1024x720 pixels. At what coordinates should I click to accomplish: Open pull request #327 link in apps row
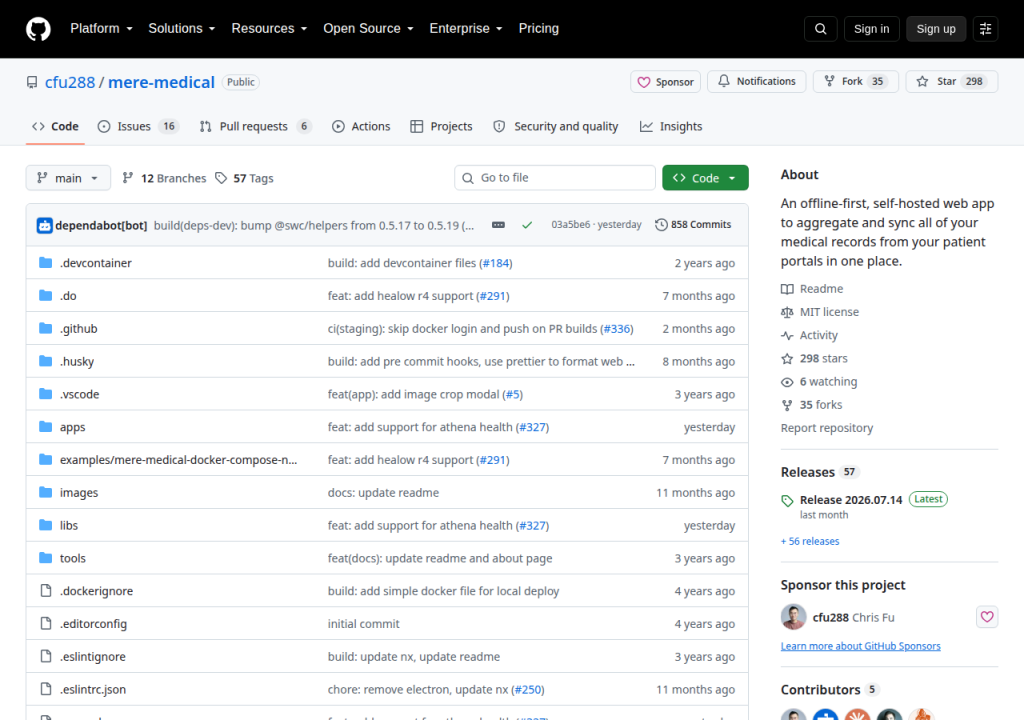[x=532, y=427]
